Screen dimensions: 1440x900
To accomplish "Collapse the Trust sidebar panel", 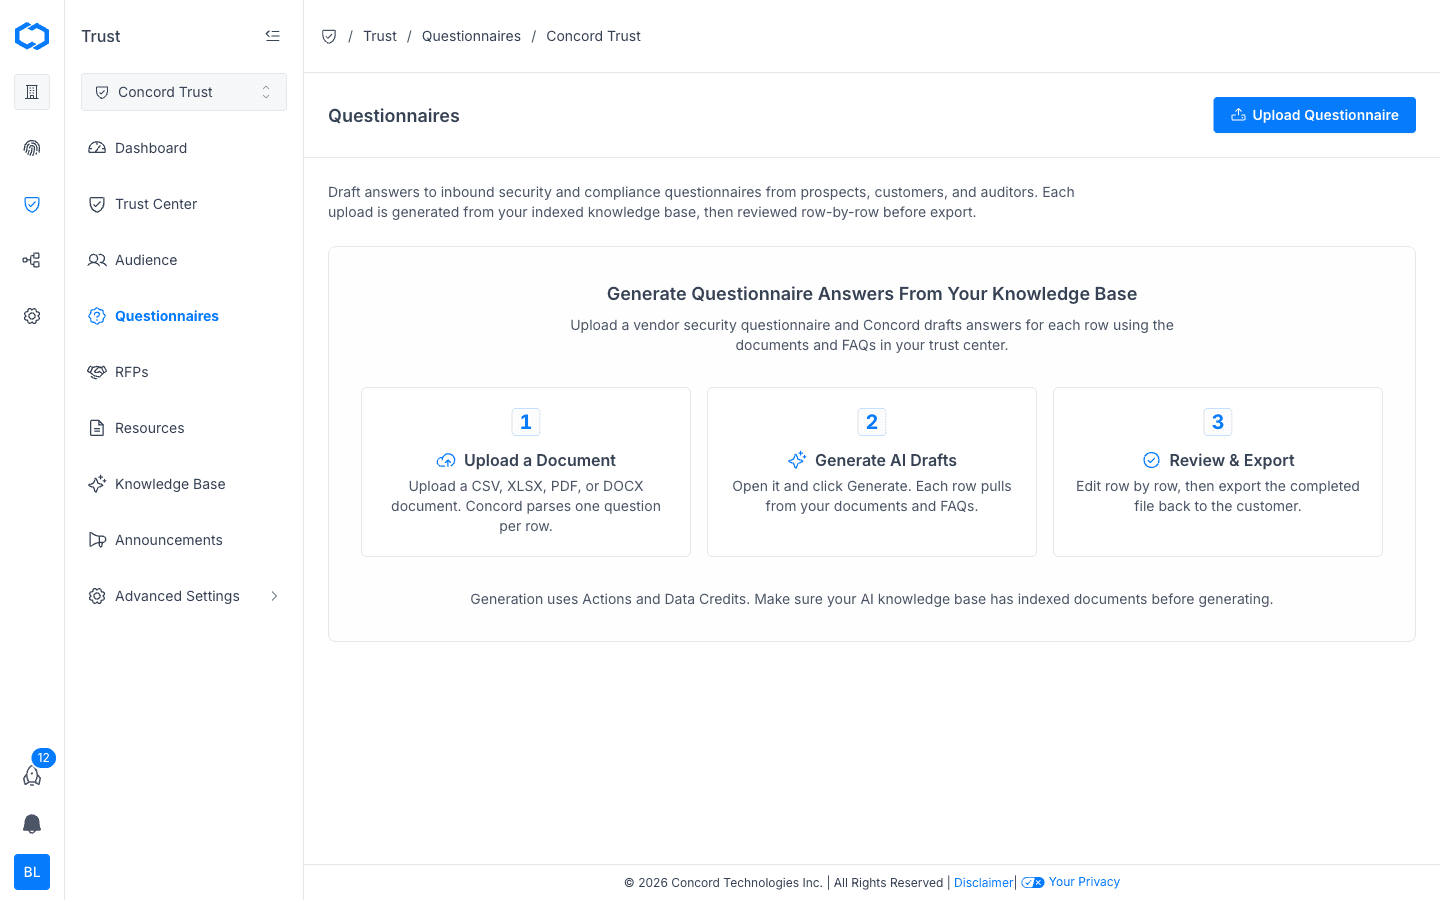I will [x=272, y=36].
